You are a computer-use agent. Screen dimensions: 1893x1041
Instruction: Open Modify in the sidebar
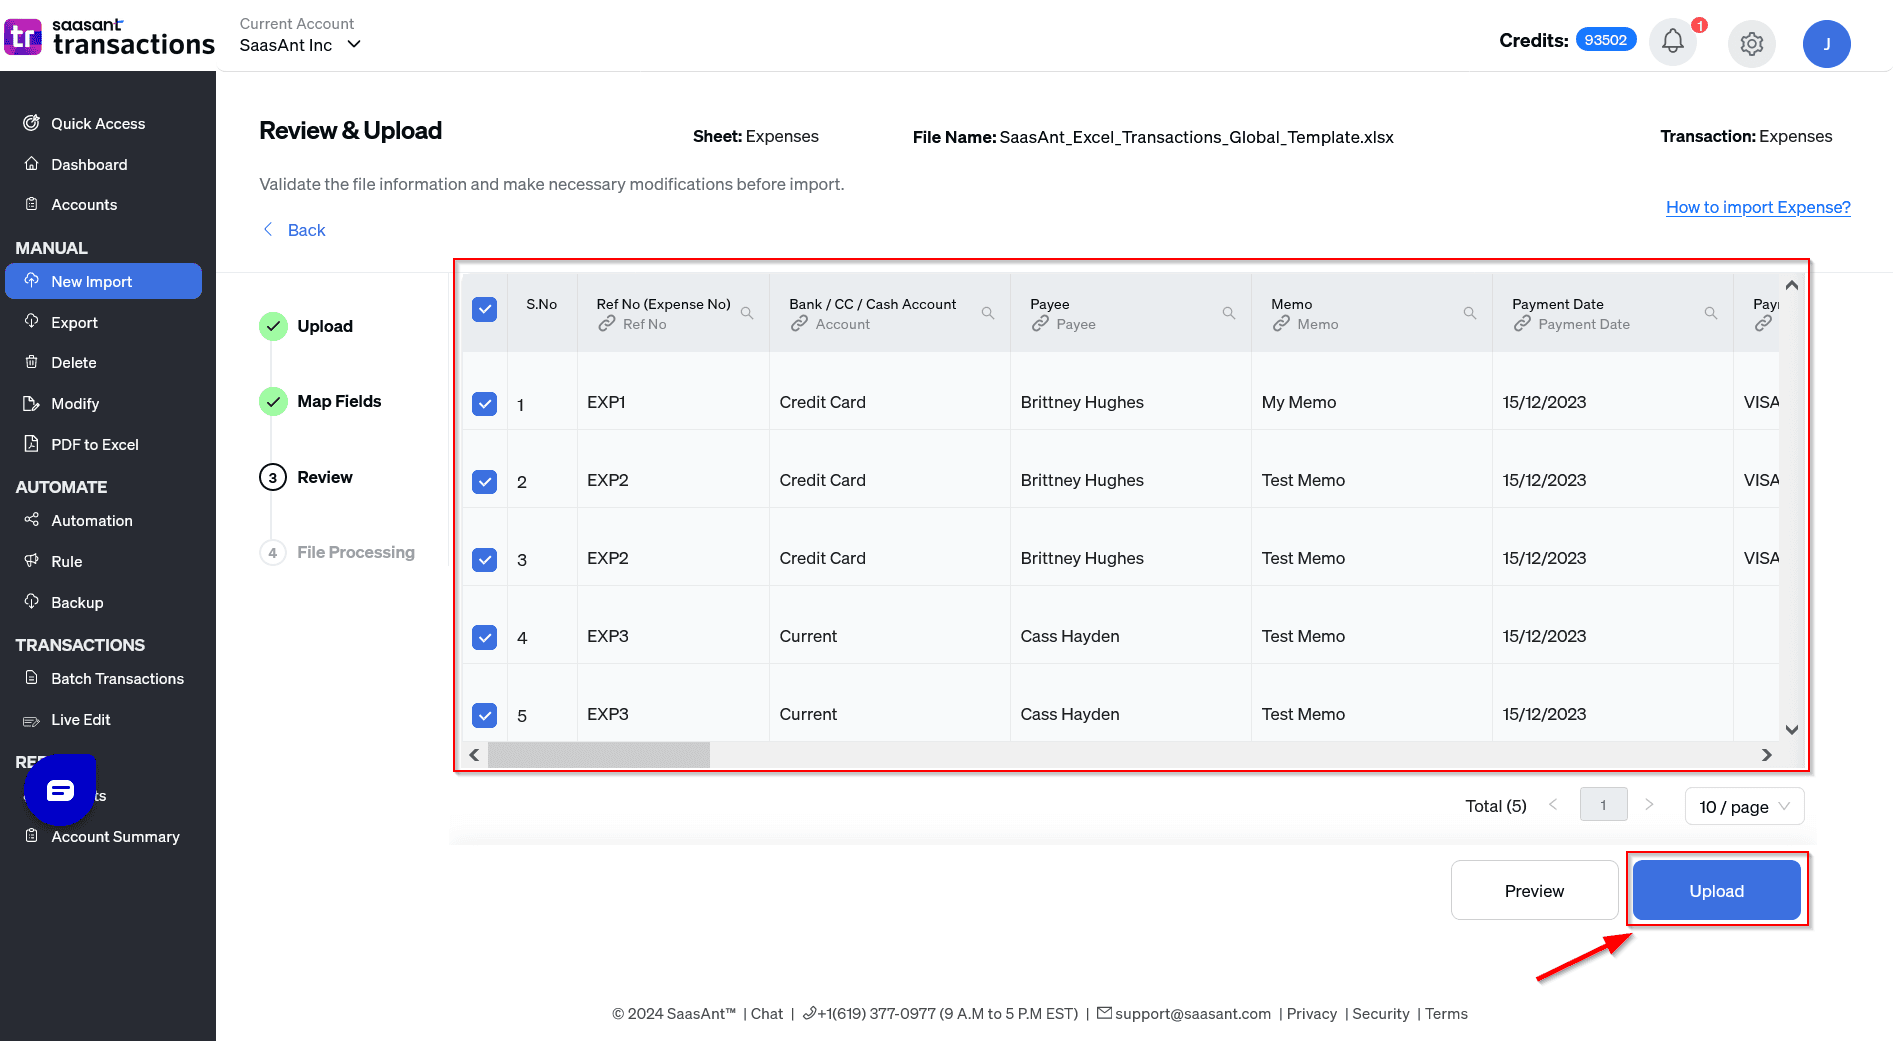pos(75,403)
